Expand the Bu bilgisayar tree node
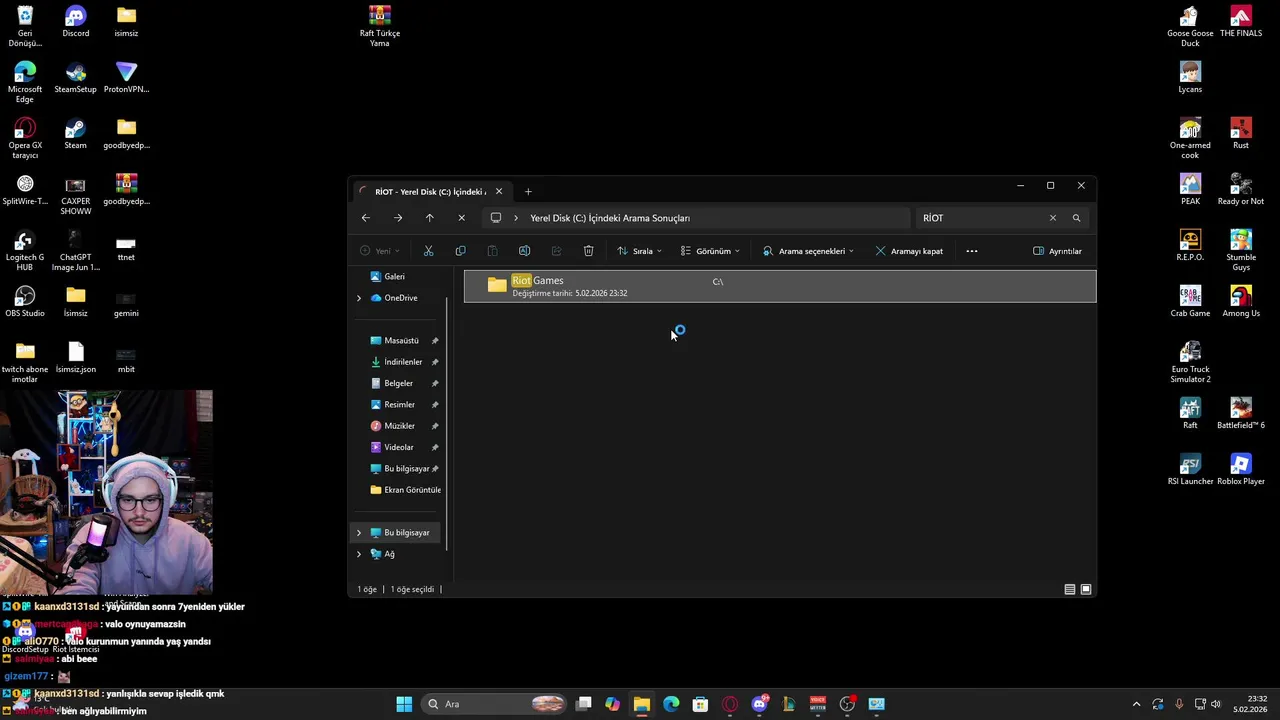This screenshot has height=720, width=1280. [x=359, y=533]
